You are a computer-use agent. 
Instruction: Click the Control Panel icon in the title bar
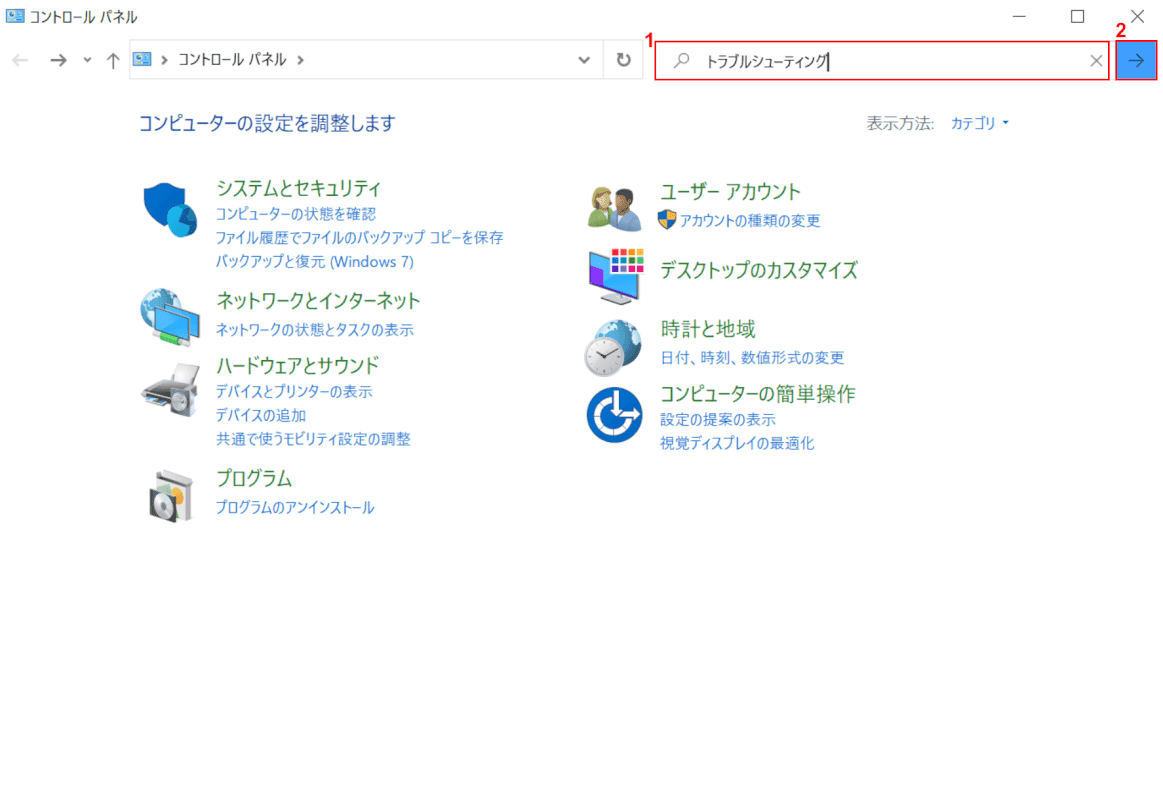(x=15, y=16)
